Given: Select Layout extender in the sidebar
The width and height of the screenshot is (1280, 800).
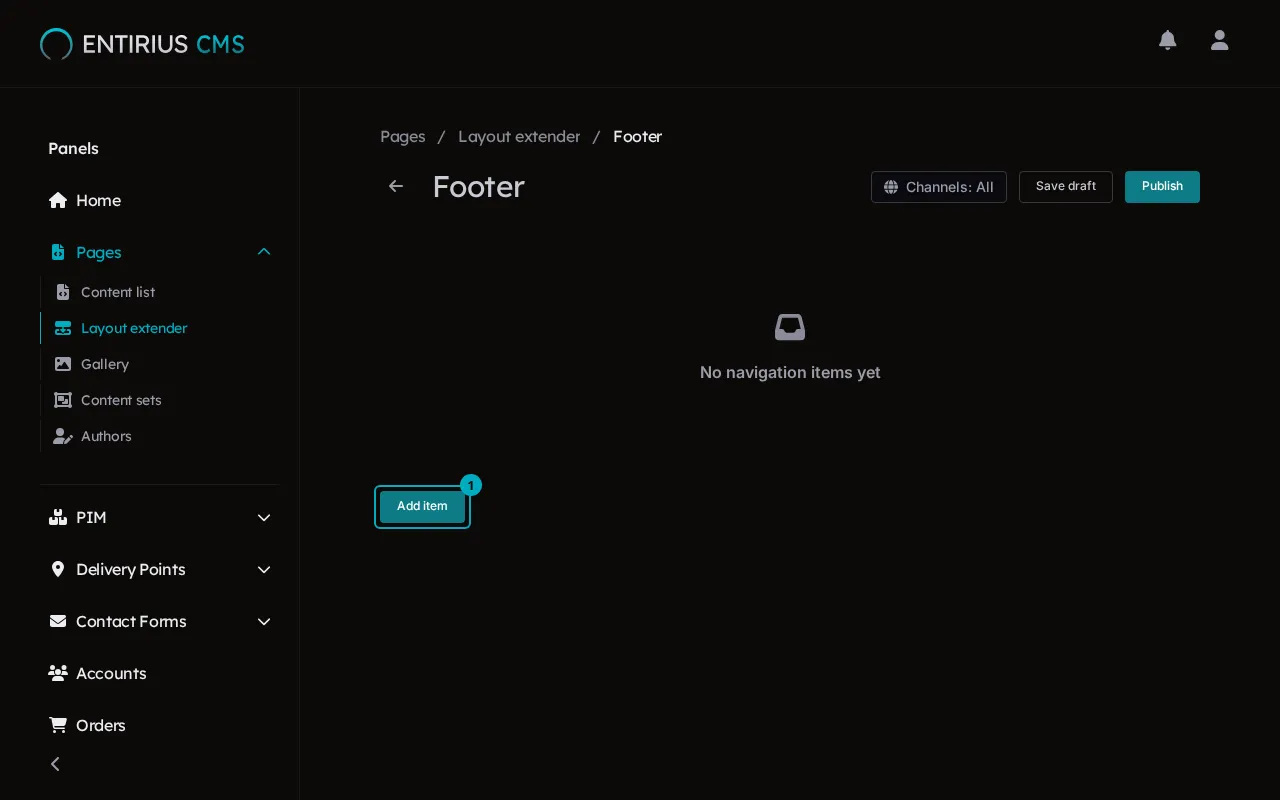Looking at the screenshot, I should (x=134, y=328).
